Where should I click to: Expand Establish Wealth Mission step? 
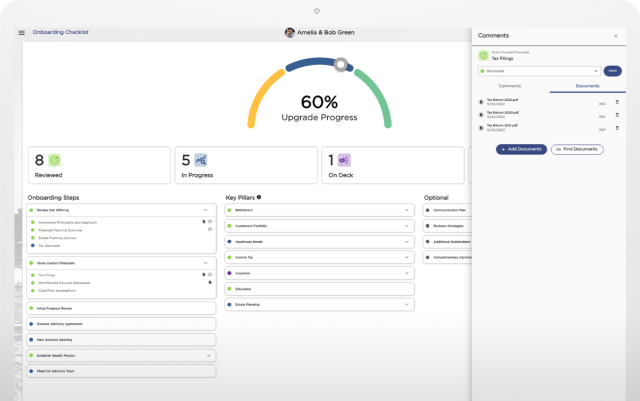coord(209,356)
